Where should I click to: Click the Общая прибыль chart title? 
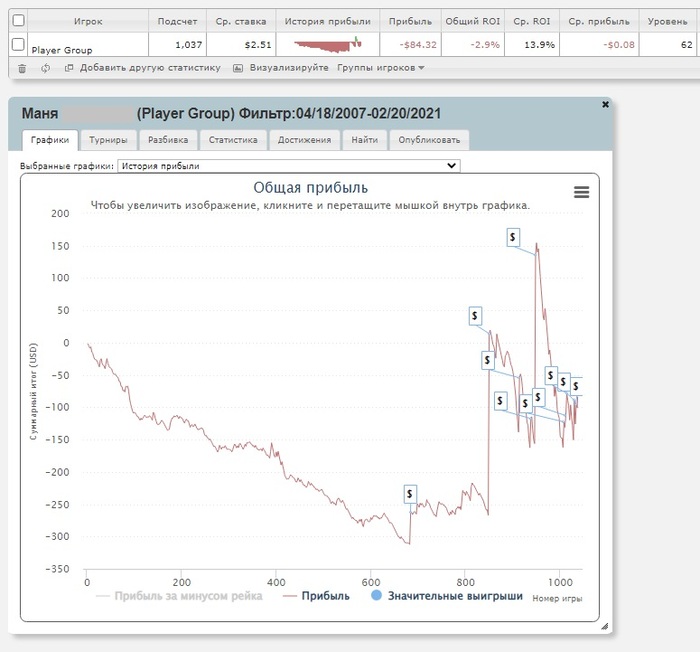tap(311, 188)
